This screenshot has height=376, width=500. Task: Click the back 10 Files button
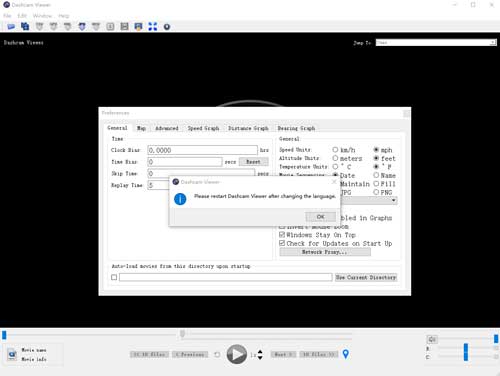149,354
